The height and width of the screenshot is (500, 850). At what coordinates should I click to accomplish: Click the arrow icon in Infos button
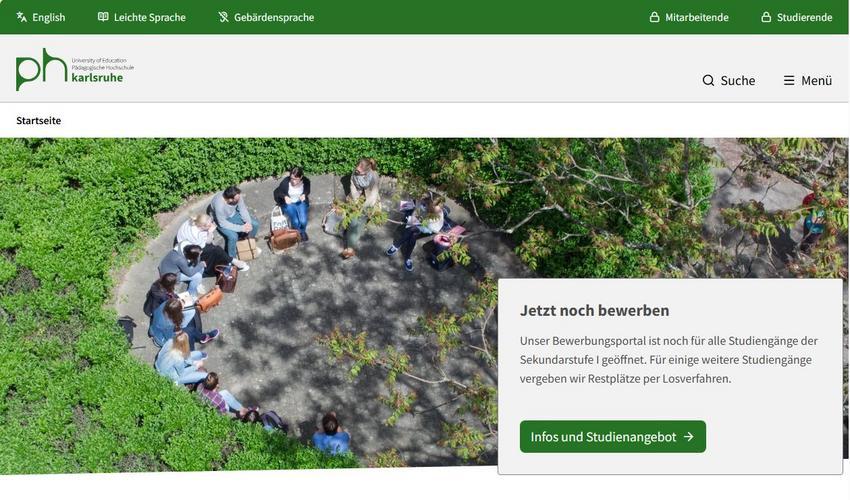[x=688, y=437]
